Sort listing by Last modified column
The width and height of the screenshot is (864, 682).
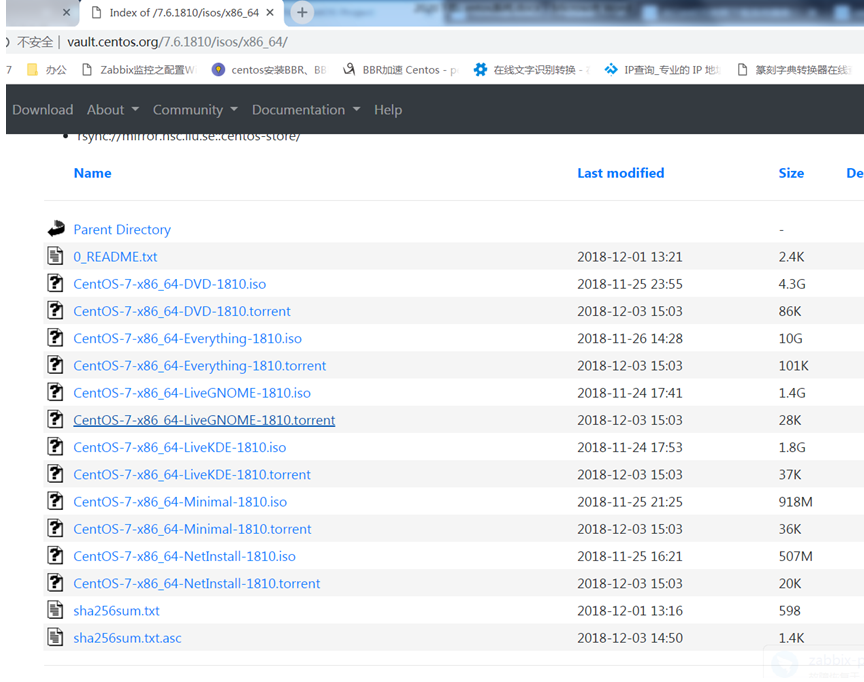pyautogui.click(x=620, y=173)
